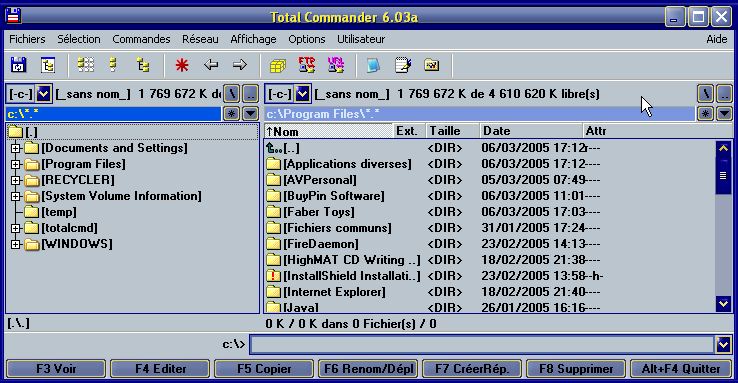The width and height of the screenshot is (738, 383).
Task: Switch to brief view with grid icon
Action: pyautogui.click(x=86, y=65)
